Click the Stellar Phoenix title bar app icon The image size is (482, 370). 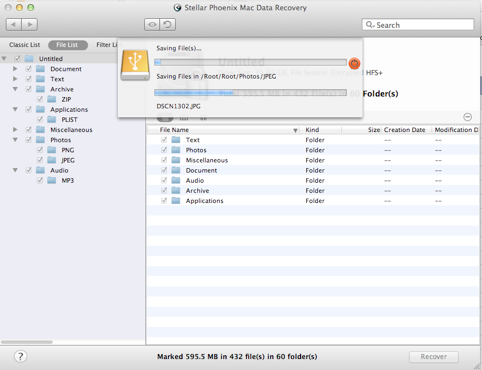pyautogui.click(x=178, y=8)
